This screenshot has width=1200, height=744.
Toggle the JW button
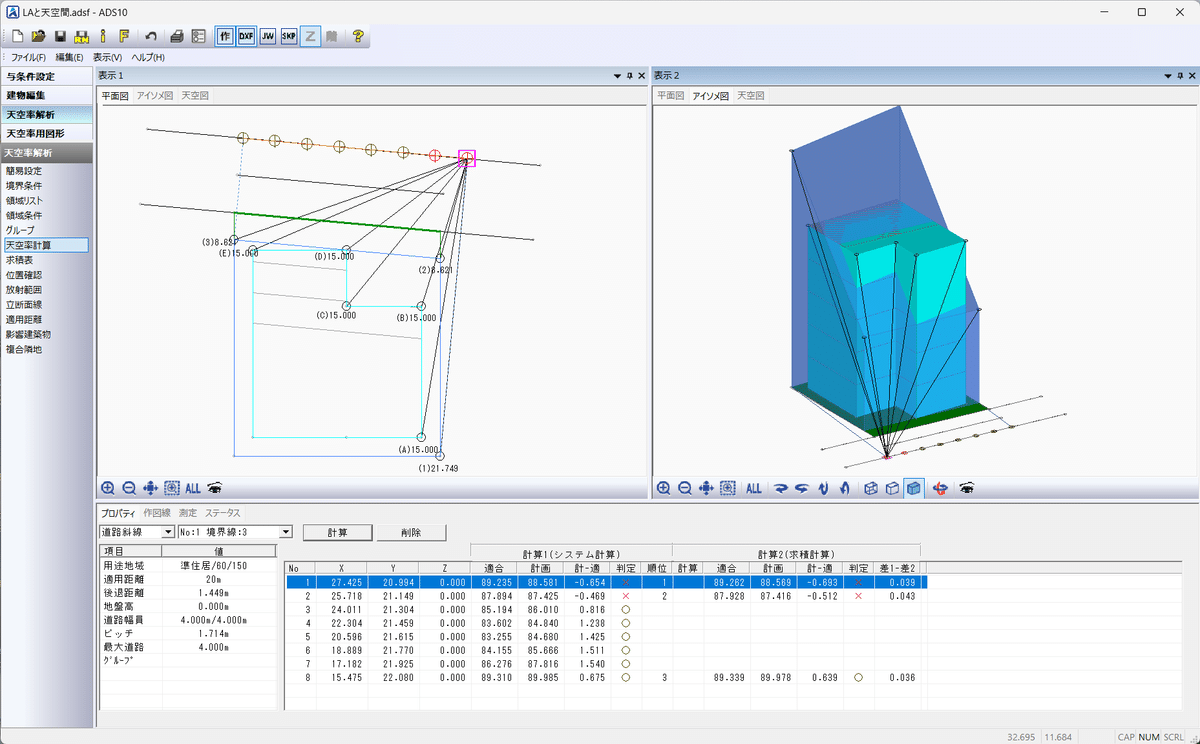click(268, 37)
